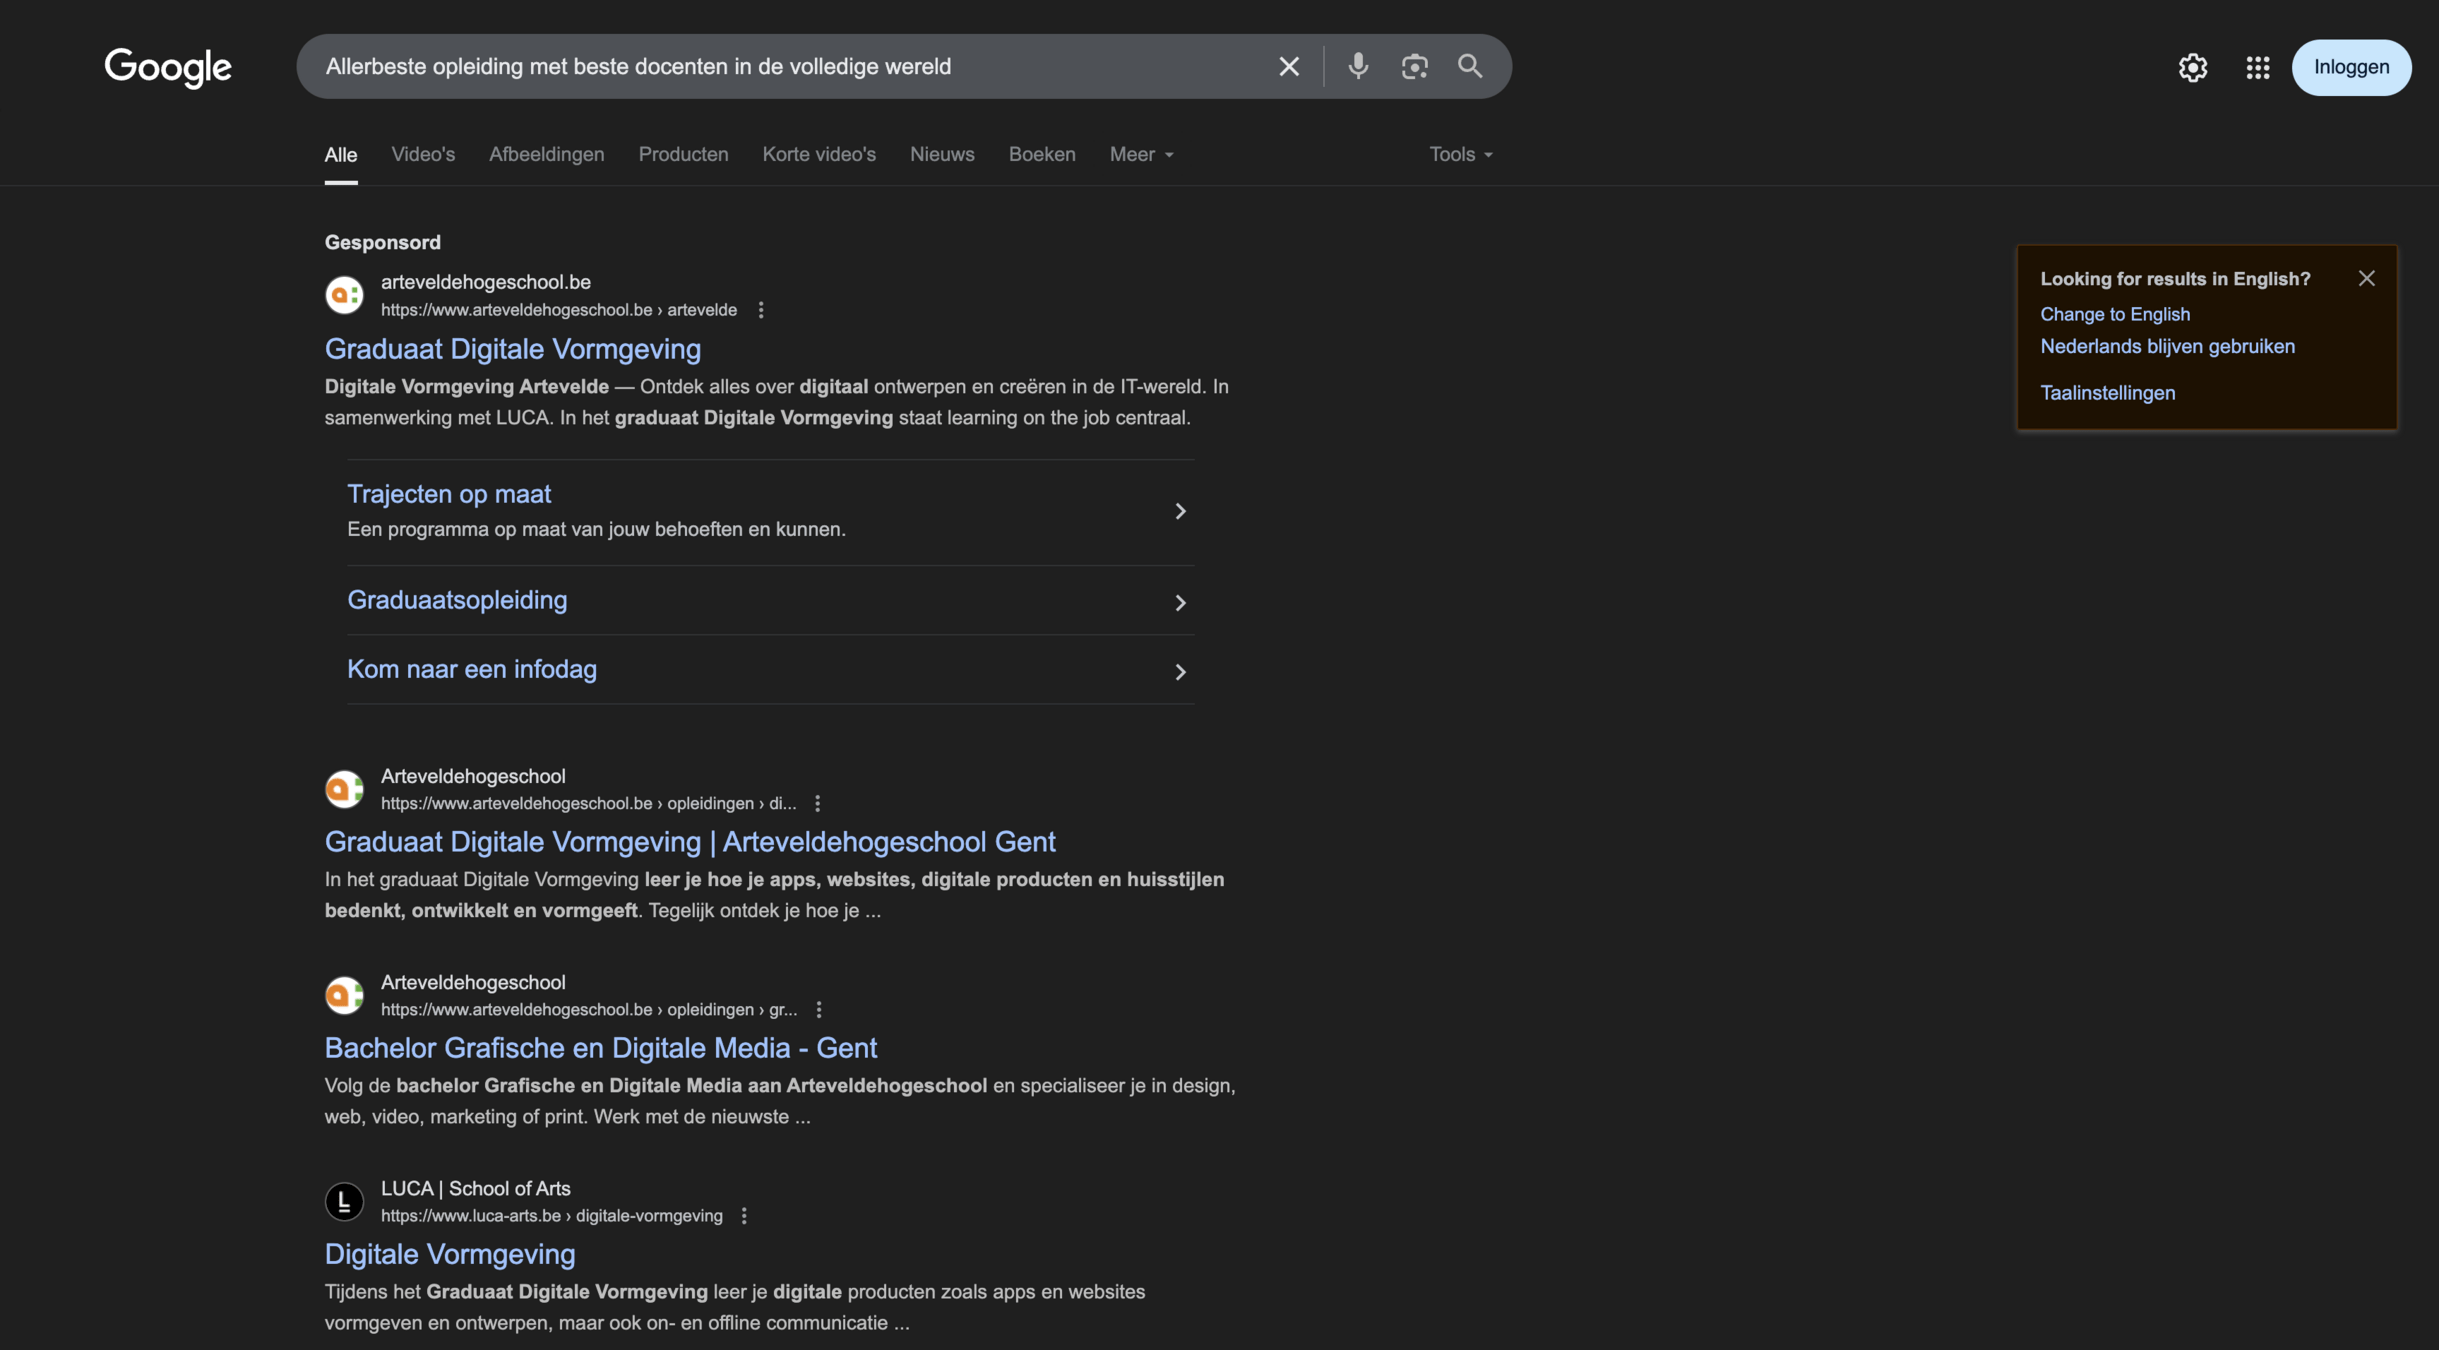Start voice search with microphone icon
The image size is (2439, 1350).
click(x=1357, y=67)
